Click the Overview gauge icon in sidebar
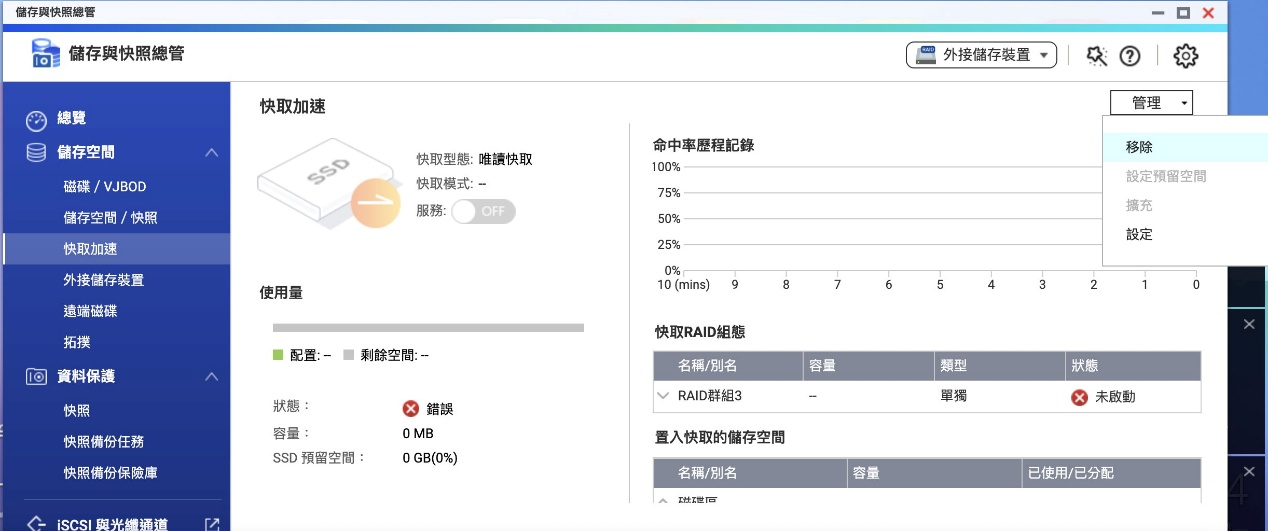This screenshot has height=531, width=1268. click(36, 120)
